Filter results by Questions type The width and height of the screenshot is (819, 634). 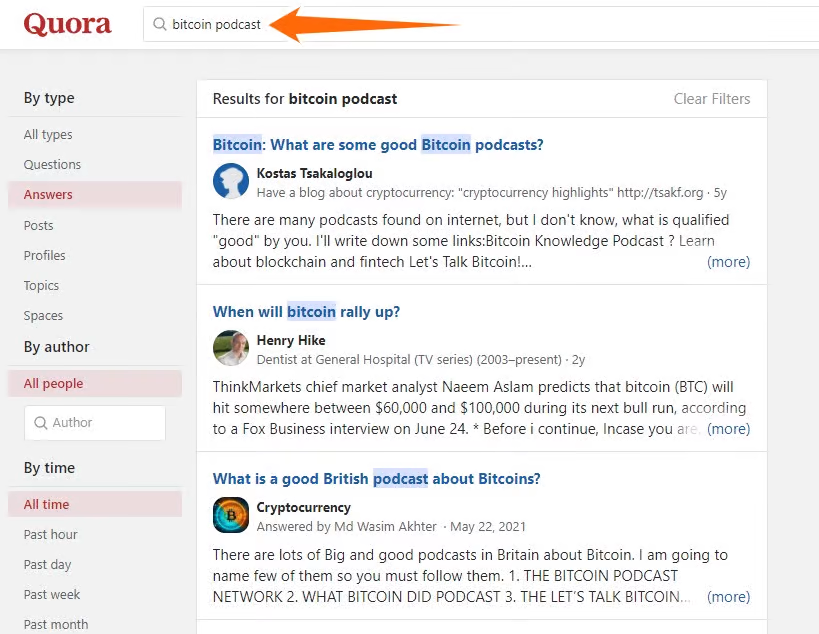click(52, 164)
